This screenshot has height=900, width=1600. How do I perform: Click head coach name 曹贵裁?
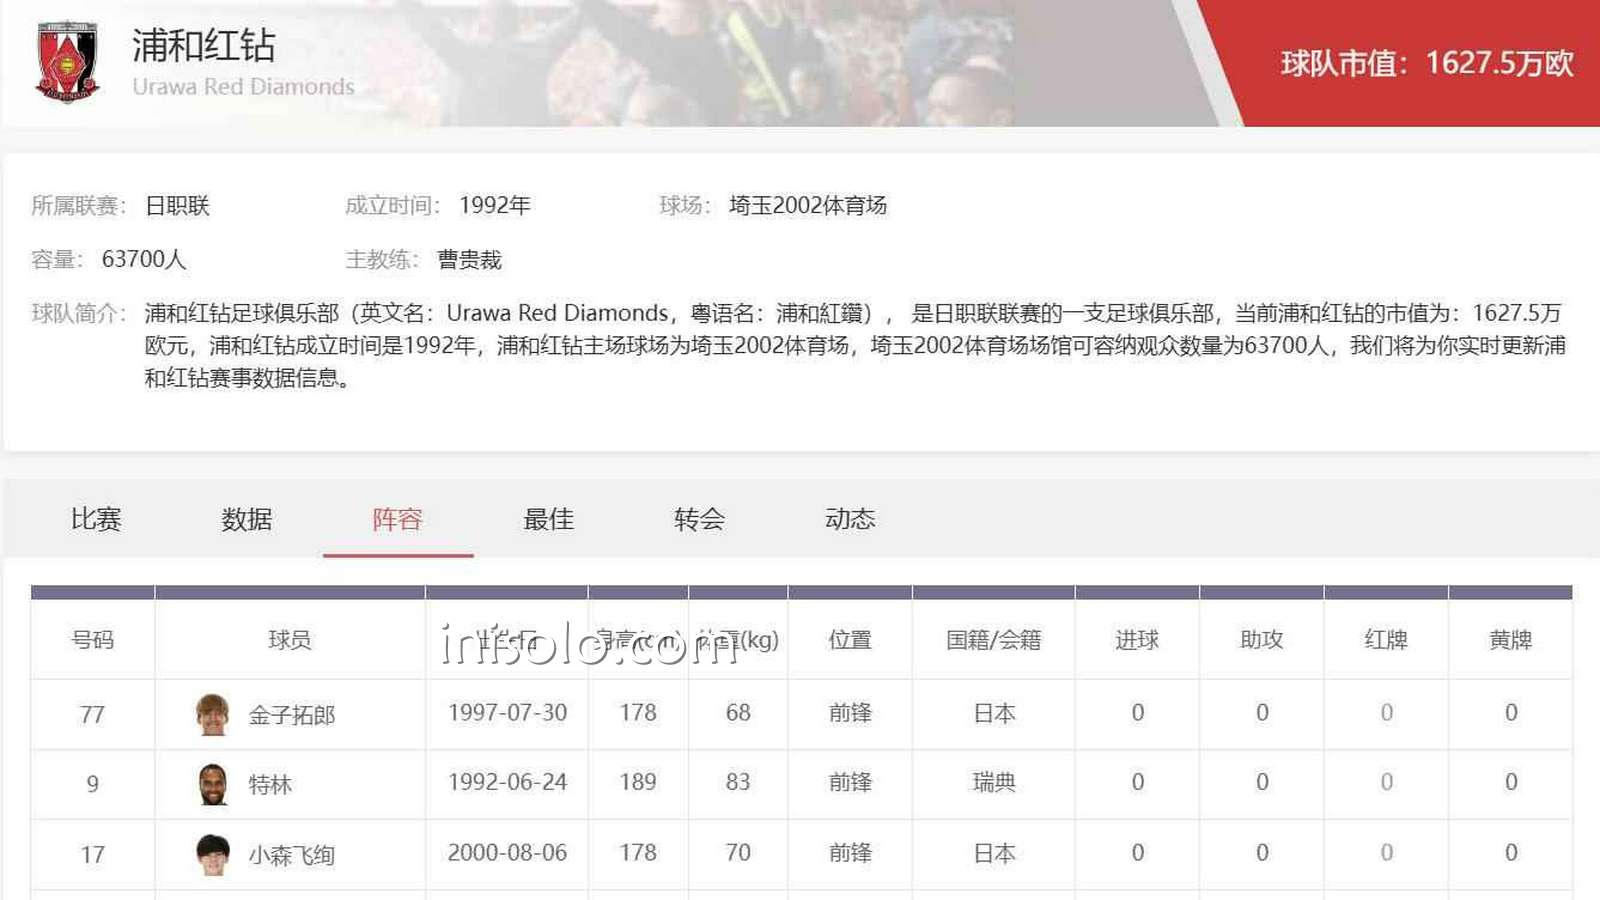[x=469, y=260]
